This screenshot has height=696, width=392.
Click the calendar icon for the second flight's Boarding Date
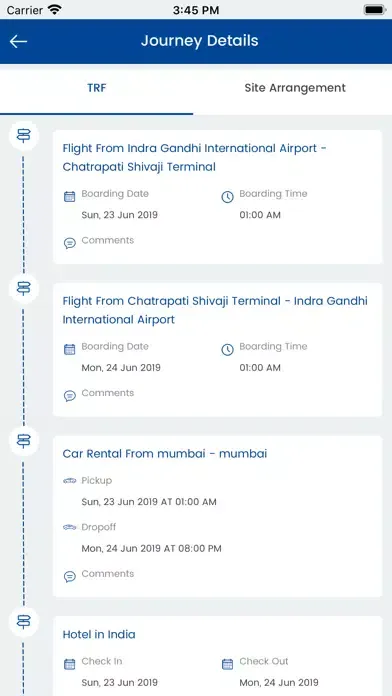pos(70,349)
